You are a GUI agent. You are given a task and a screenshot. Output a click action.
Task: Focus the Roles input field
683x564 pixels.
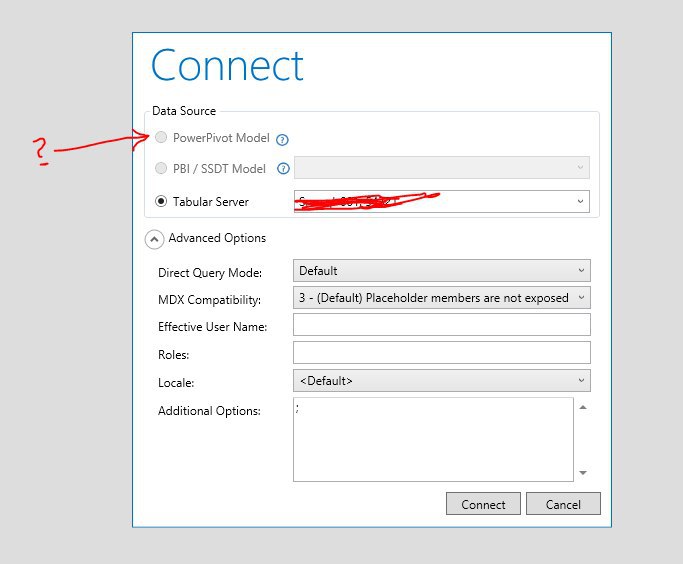click(x=442, y=353)
